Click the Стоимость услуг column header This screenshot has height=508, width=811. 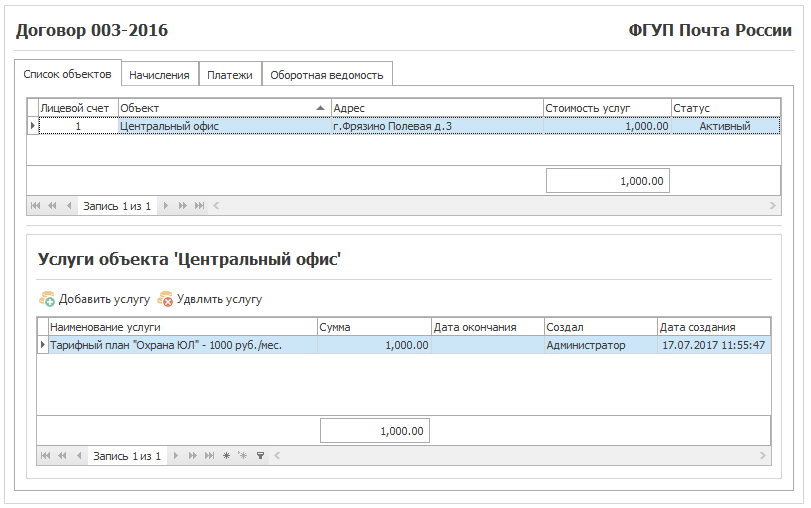(x=607, y=108)
